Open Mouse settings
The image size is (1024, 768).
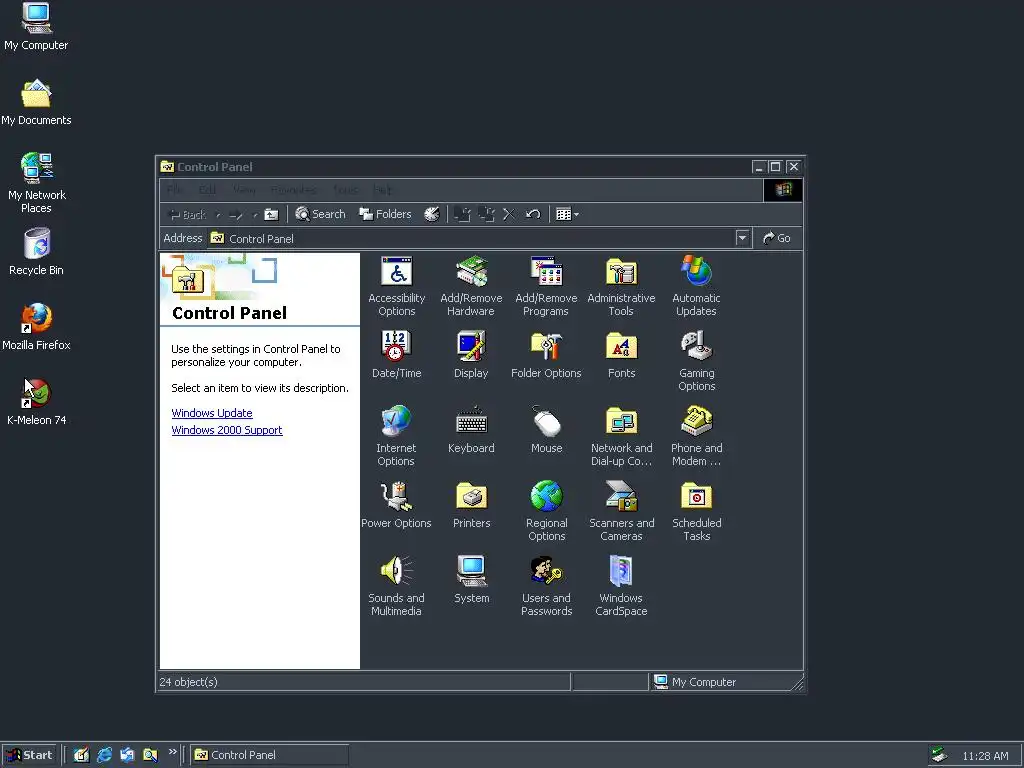click(x=546, y=430)
